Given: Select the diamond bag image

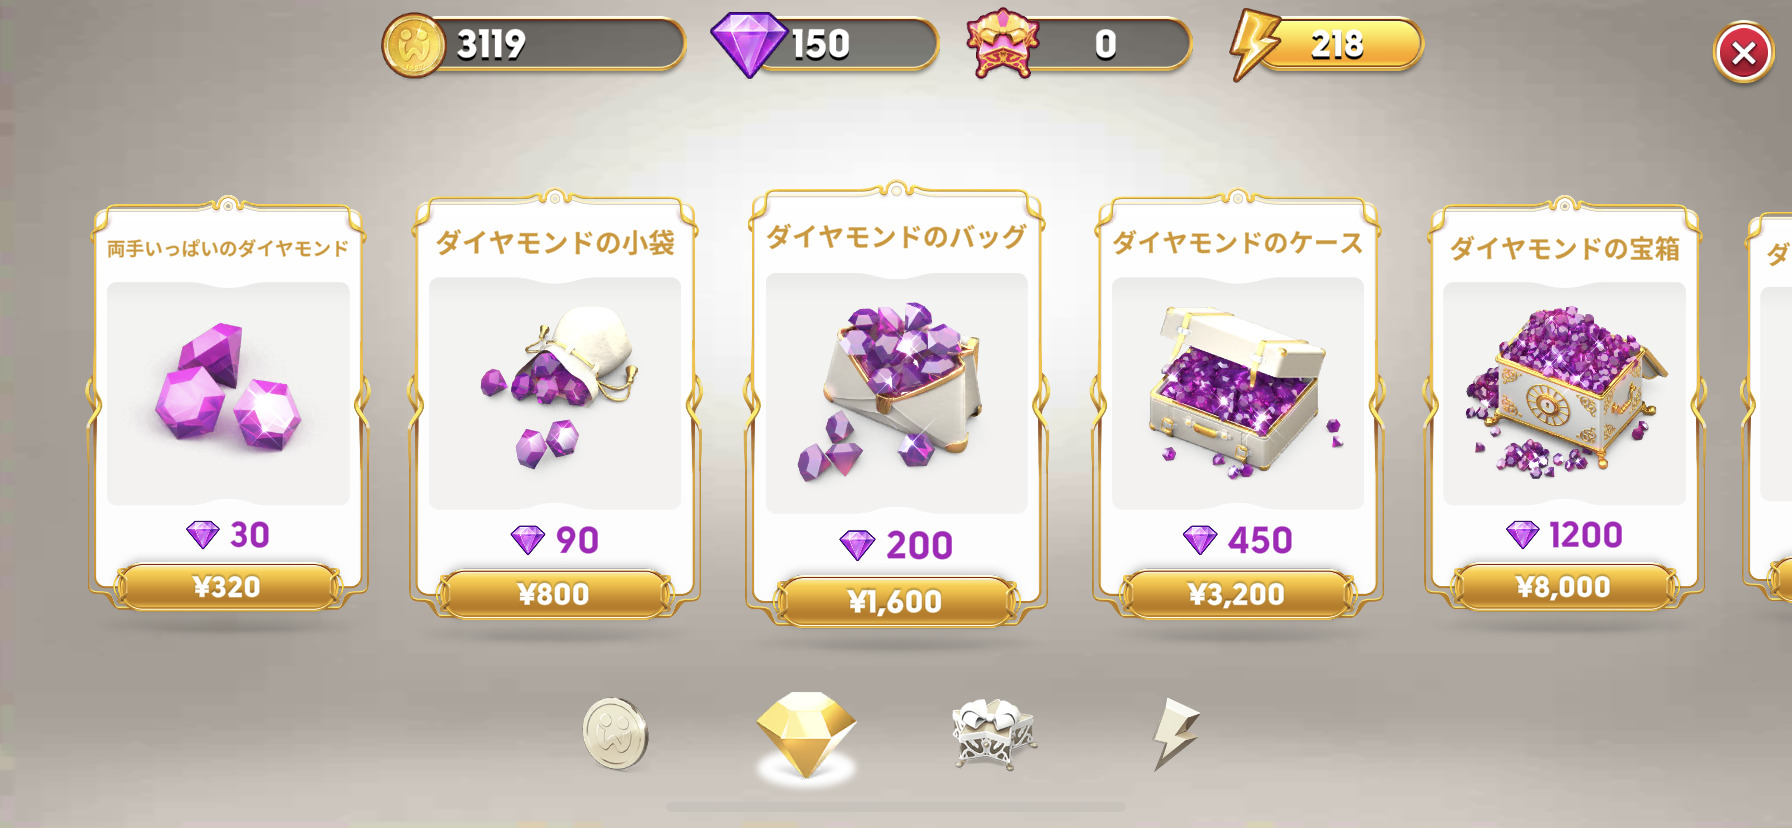Looking at the screenshot, I should point(896,393).
